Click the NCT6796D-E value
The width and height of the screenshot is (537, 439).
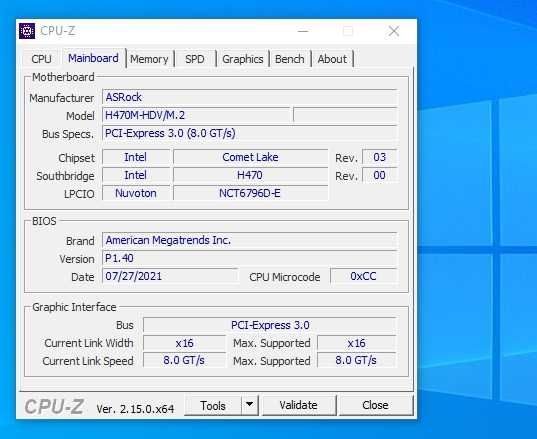[250, 193]
